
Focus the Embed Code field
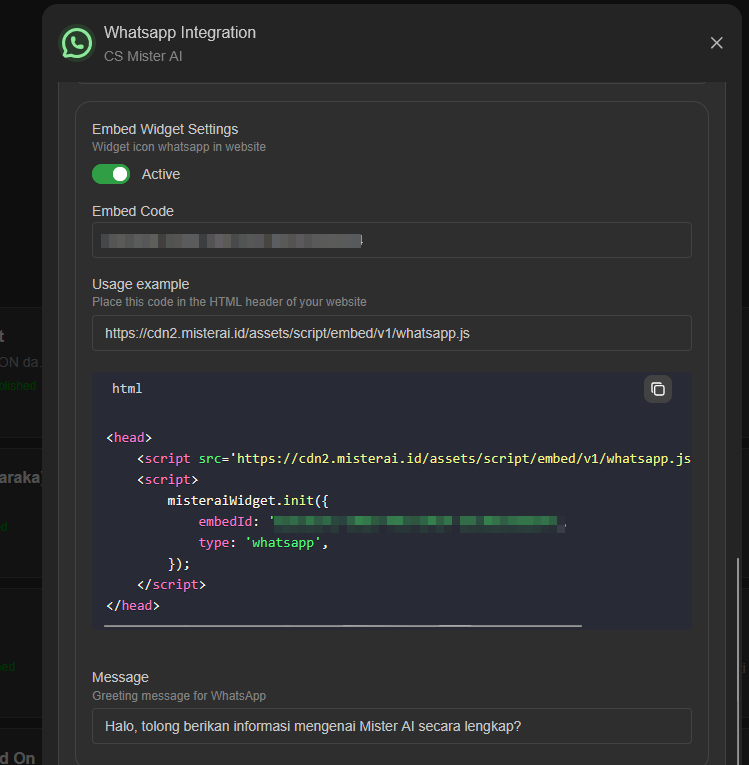pos(391,240)
